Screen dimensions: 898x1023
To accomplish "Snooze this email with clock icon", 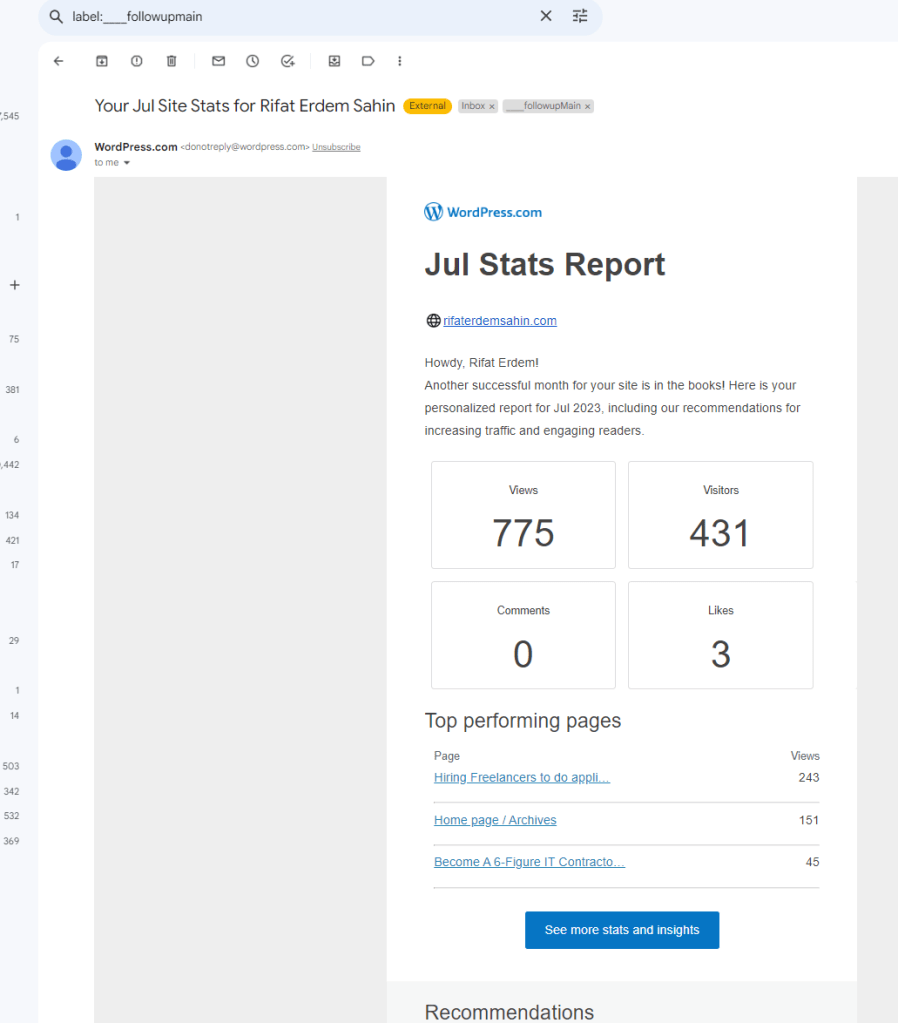I will pyautogui.click(x=253, y=61).
